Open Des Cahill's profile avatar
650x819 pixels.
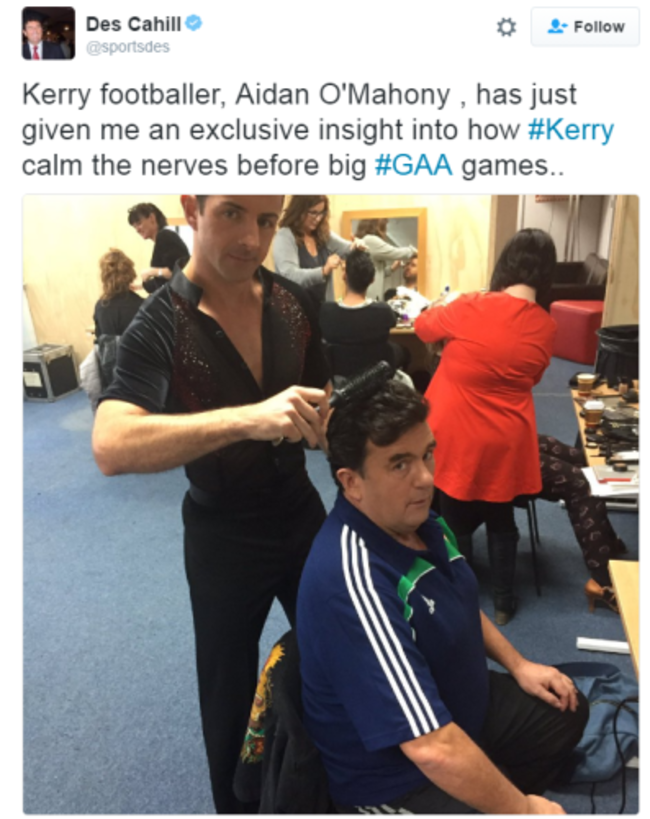[49, 33]
